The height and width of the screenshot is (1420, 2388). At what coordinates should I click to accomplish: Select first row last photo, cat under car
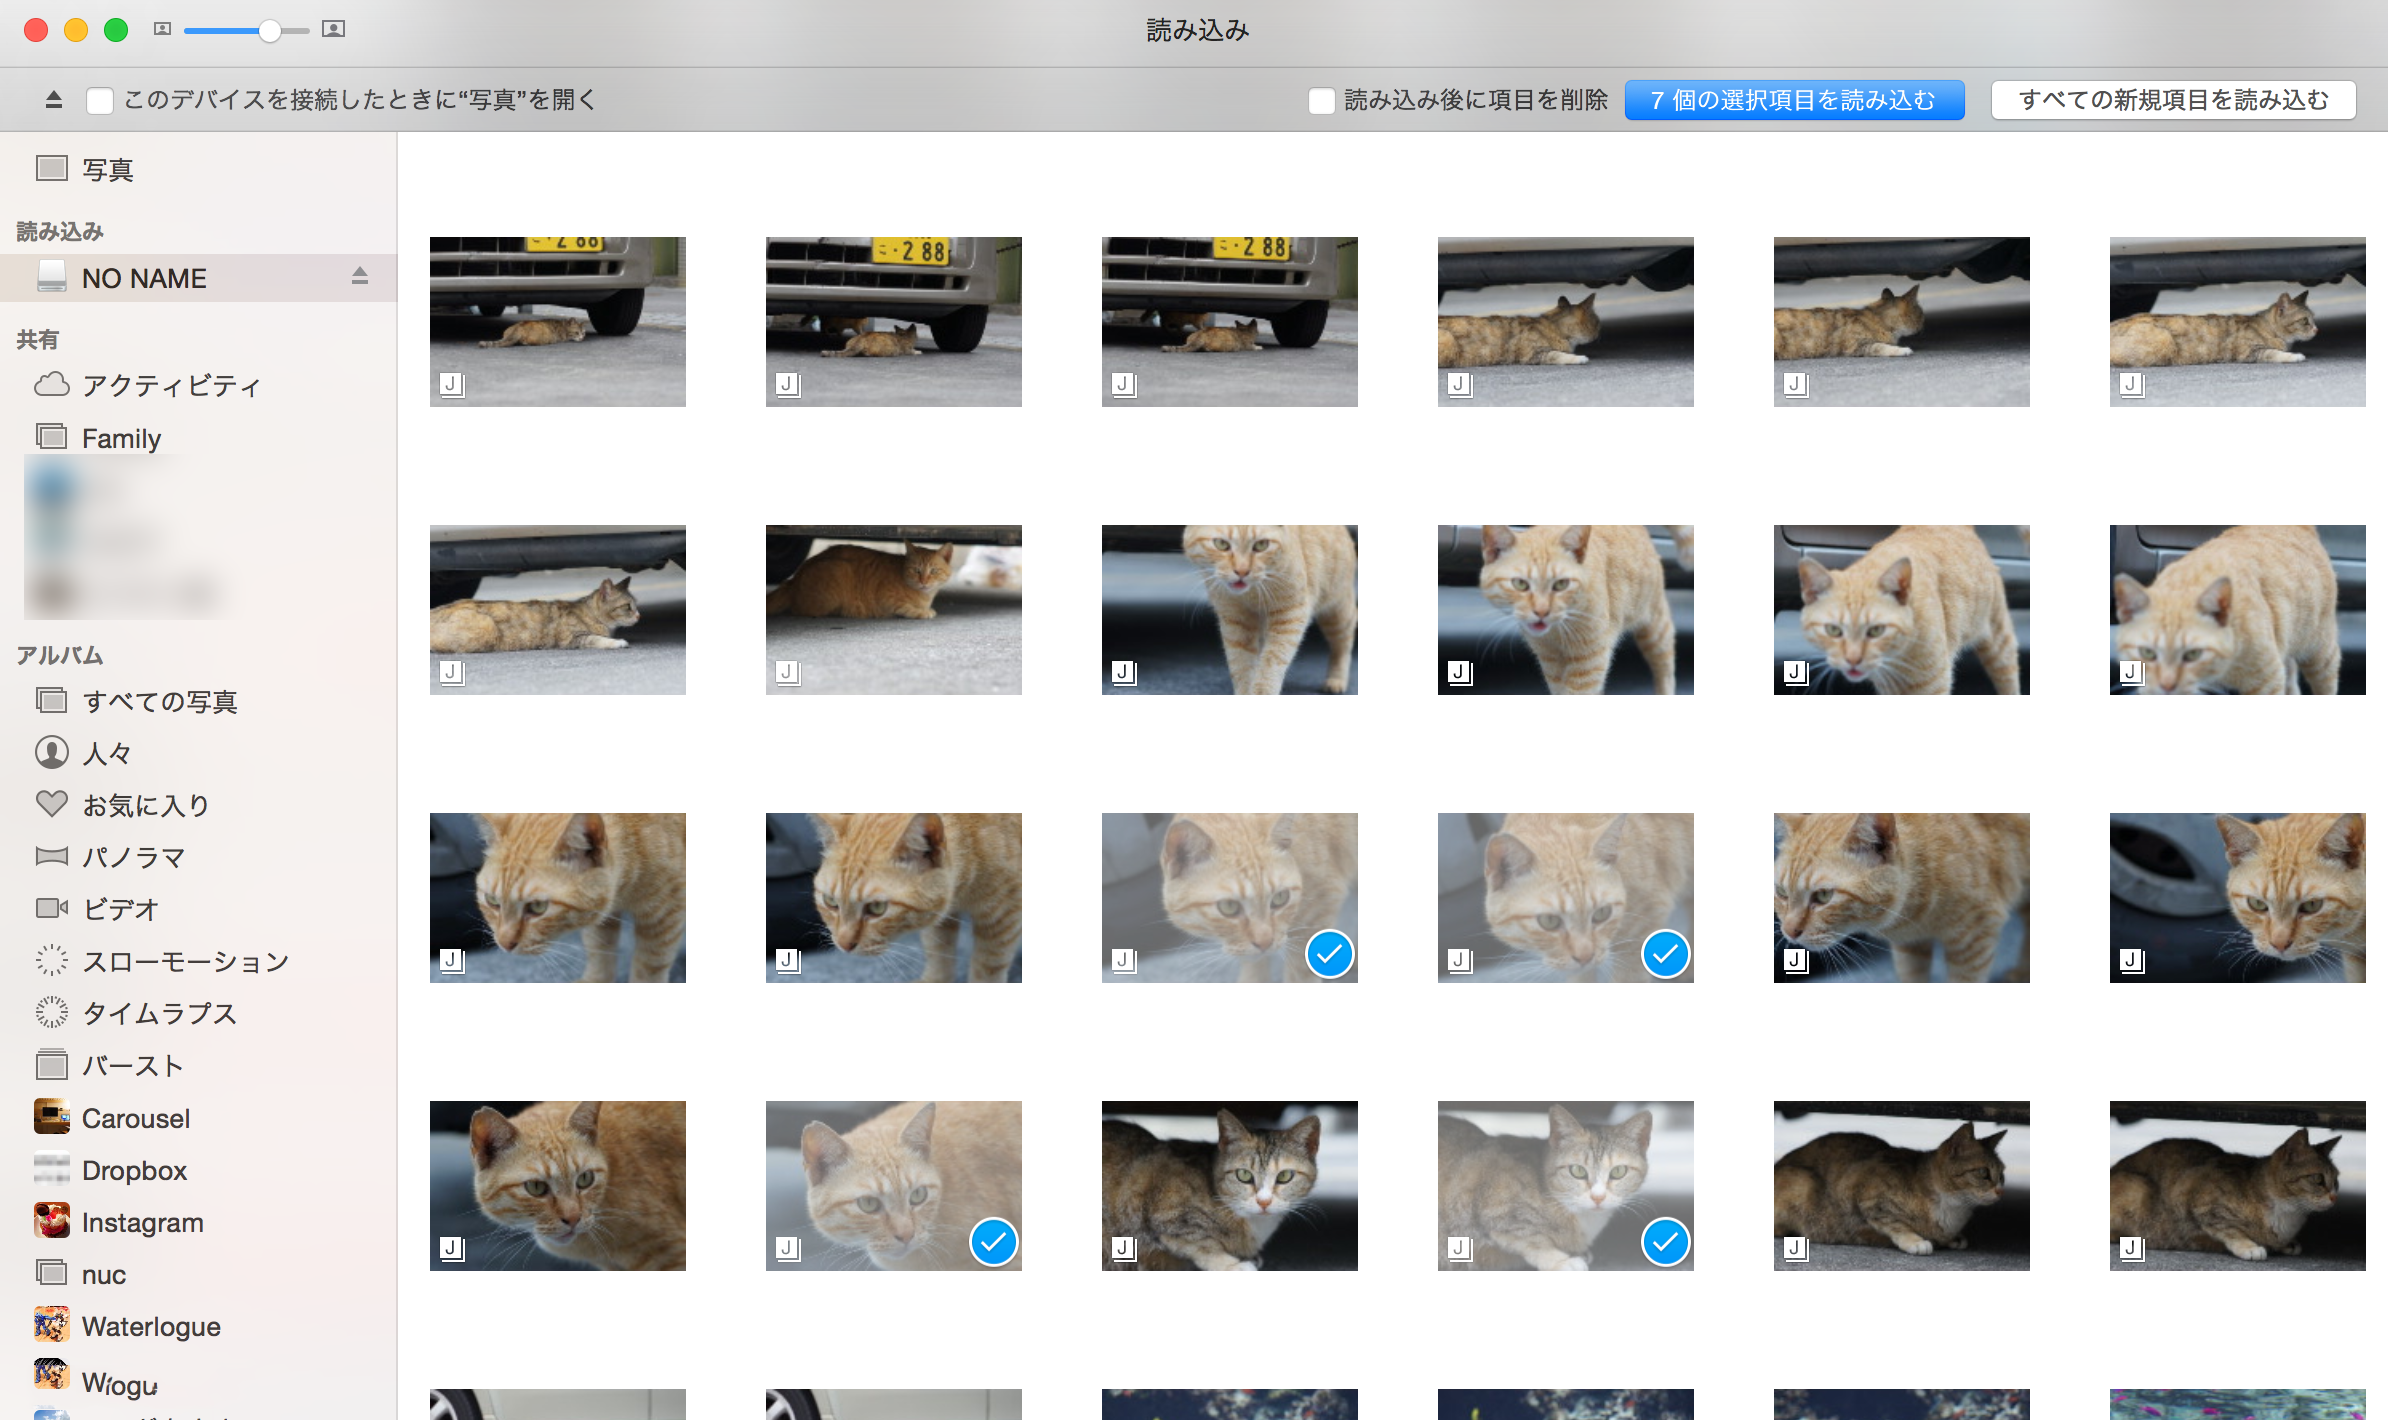[2238, 322]
